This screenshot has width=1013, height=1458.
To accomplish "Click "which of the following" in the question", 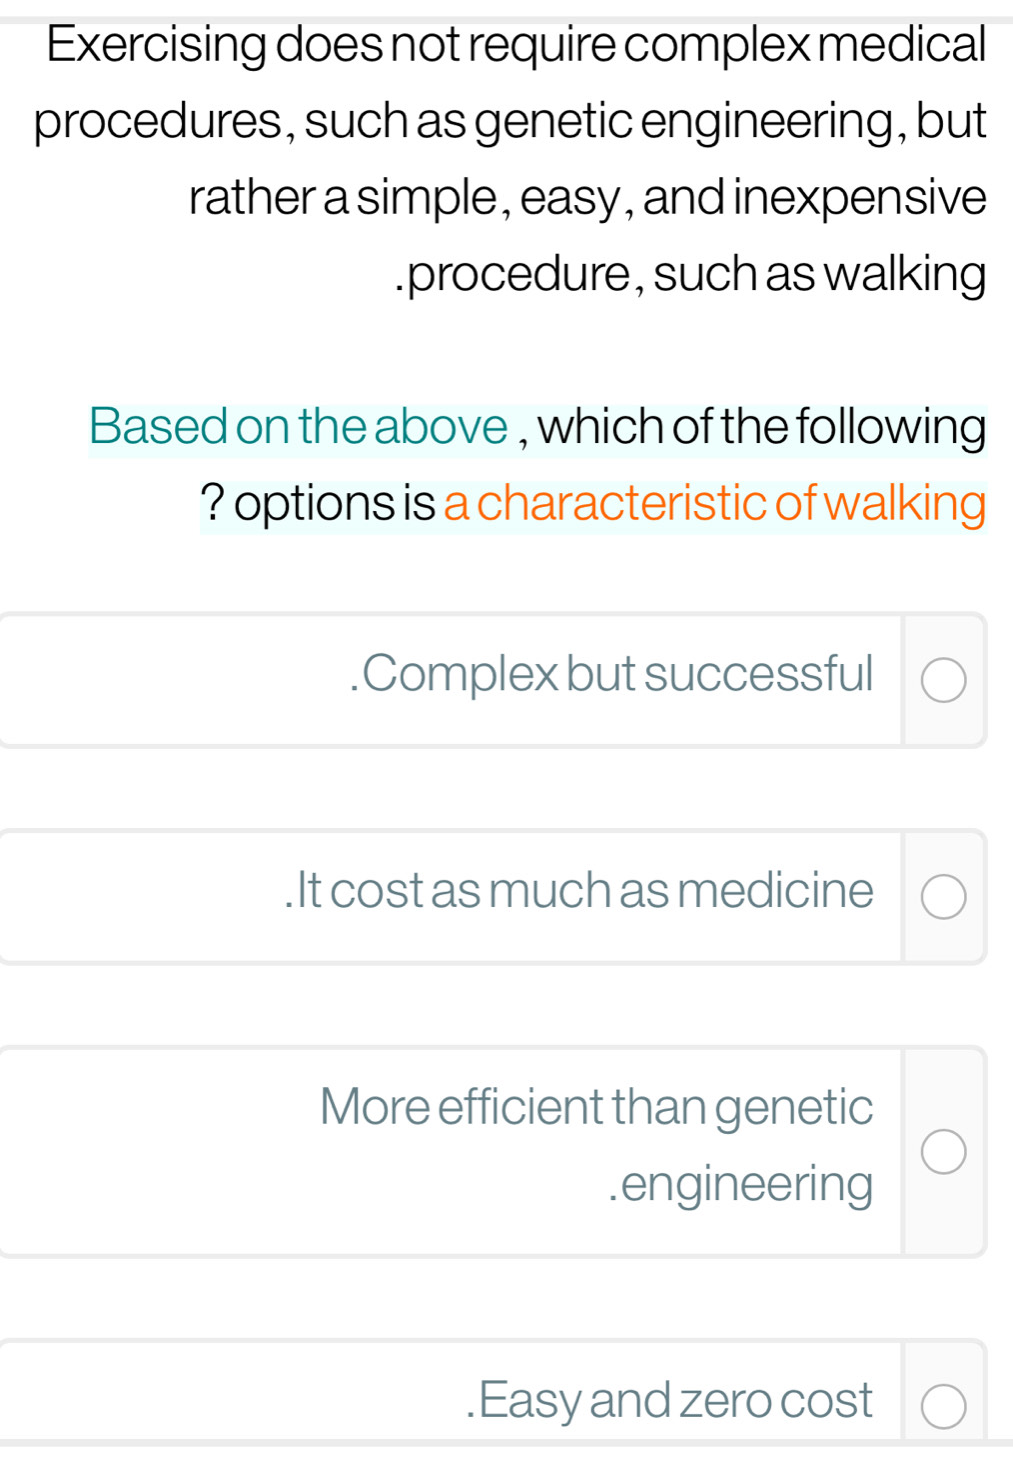I will 762,427.
